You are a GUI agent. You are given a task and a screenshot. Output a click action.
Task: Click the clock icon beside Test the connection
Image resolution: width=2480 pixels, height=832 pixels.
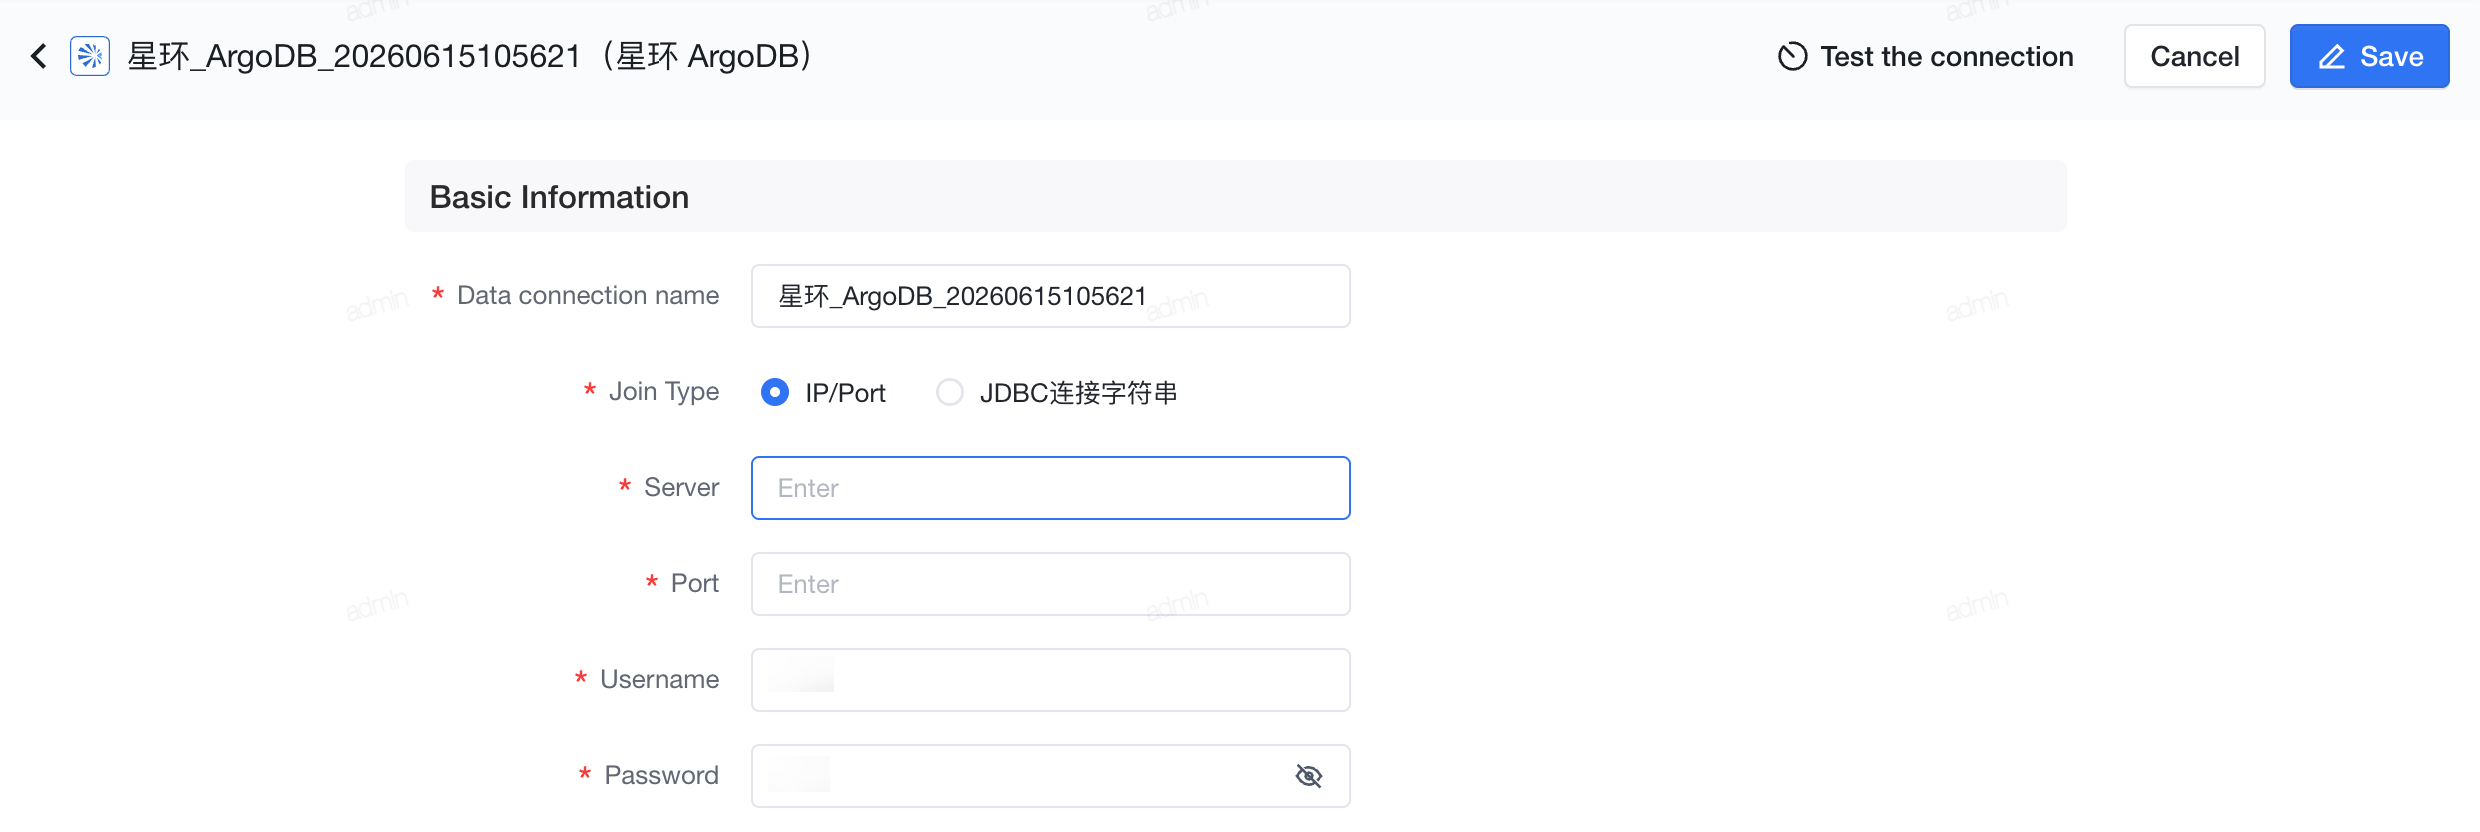tap(1792, 56)
